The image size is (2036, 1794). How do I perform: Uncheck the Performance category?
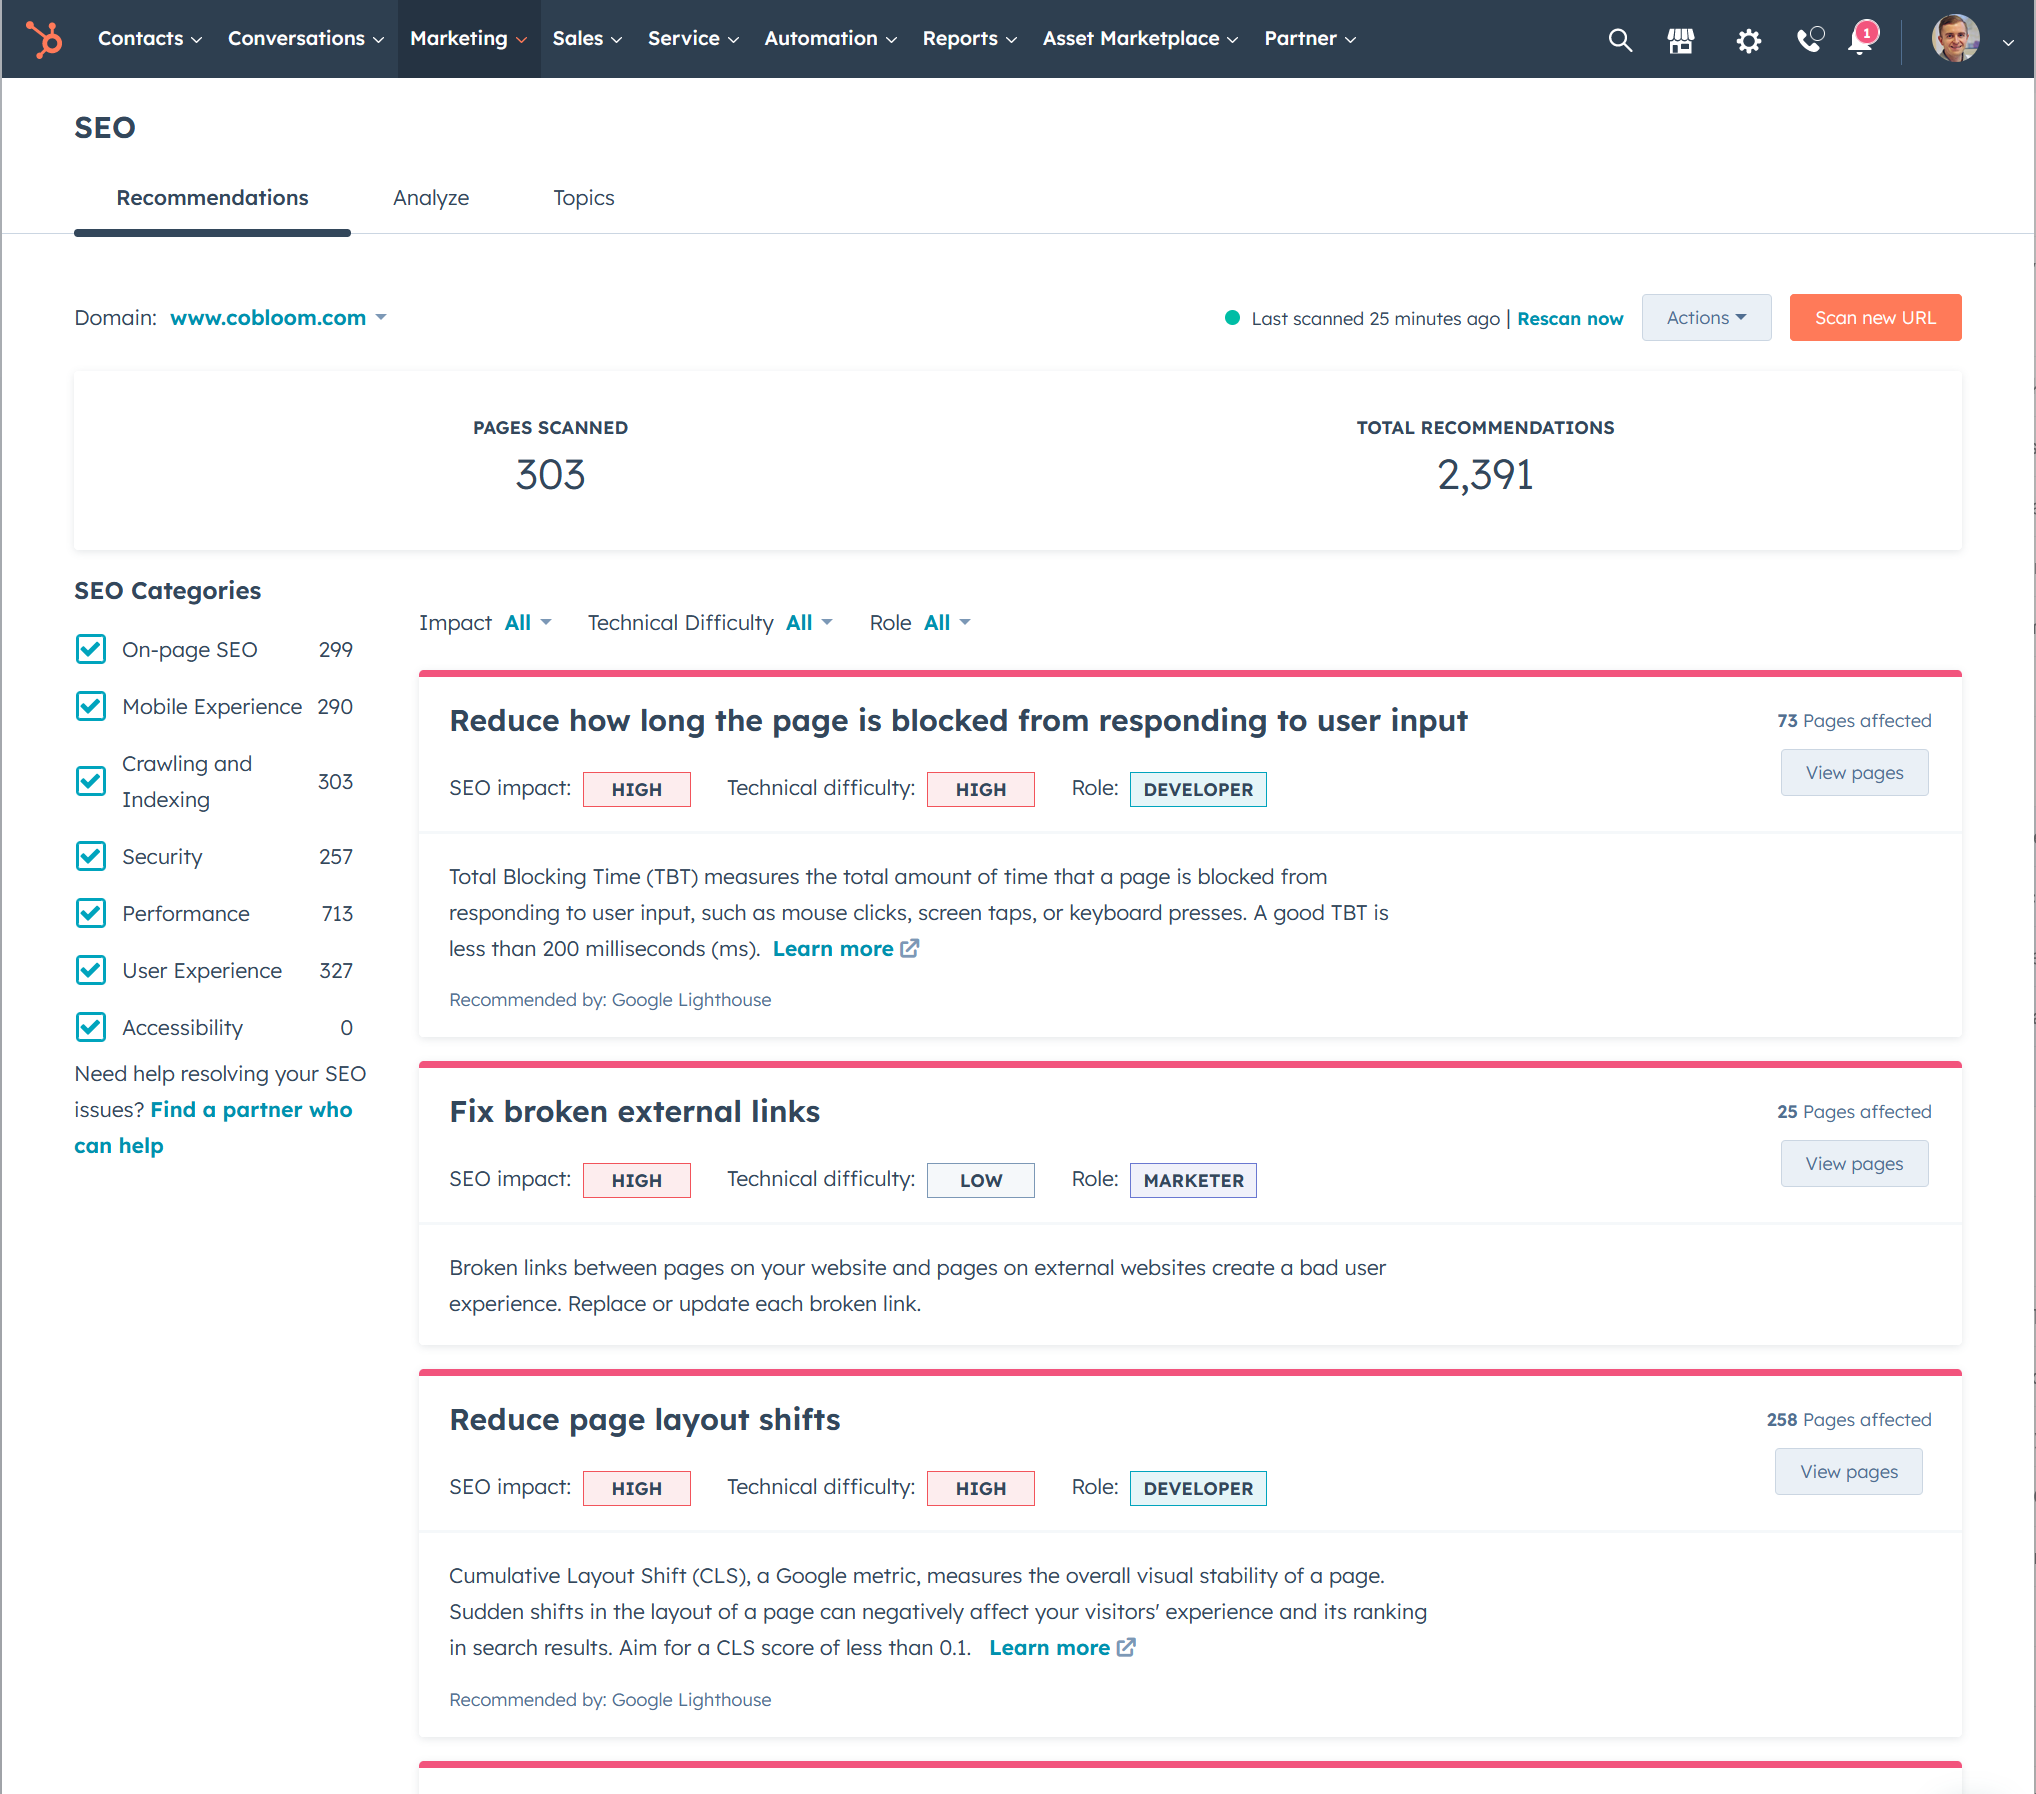[x=91, y=913]
